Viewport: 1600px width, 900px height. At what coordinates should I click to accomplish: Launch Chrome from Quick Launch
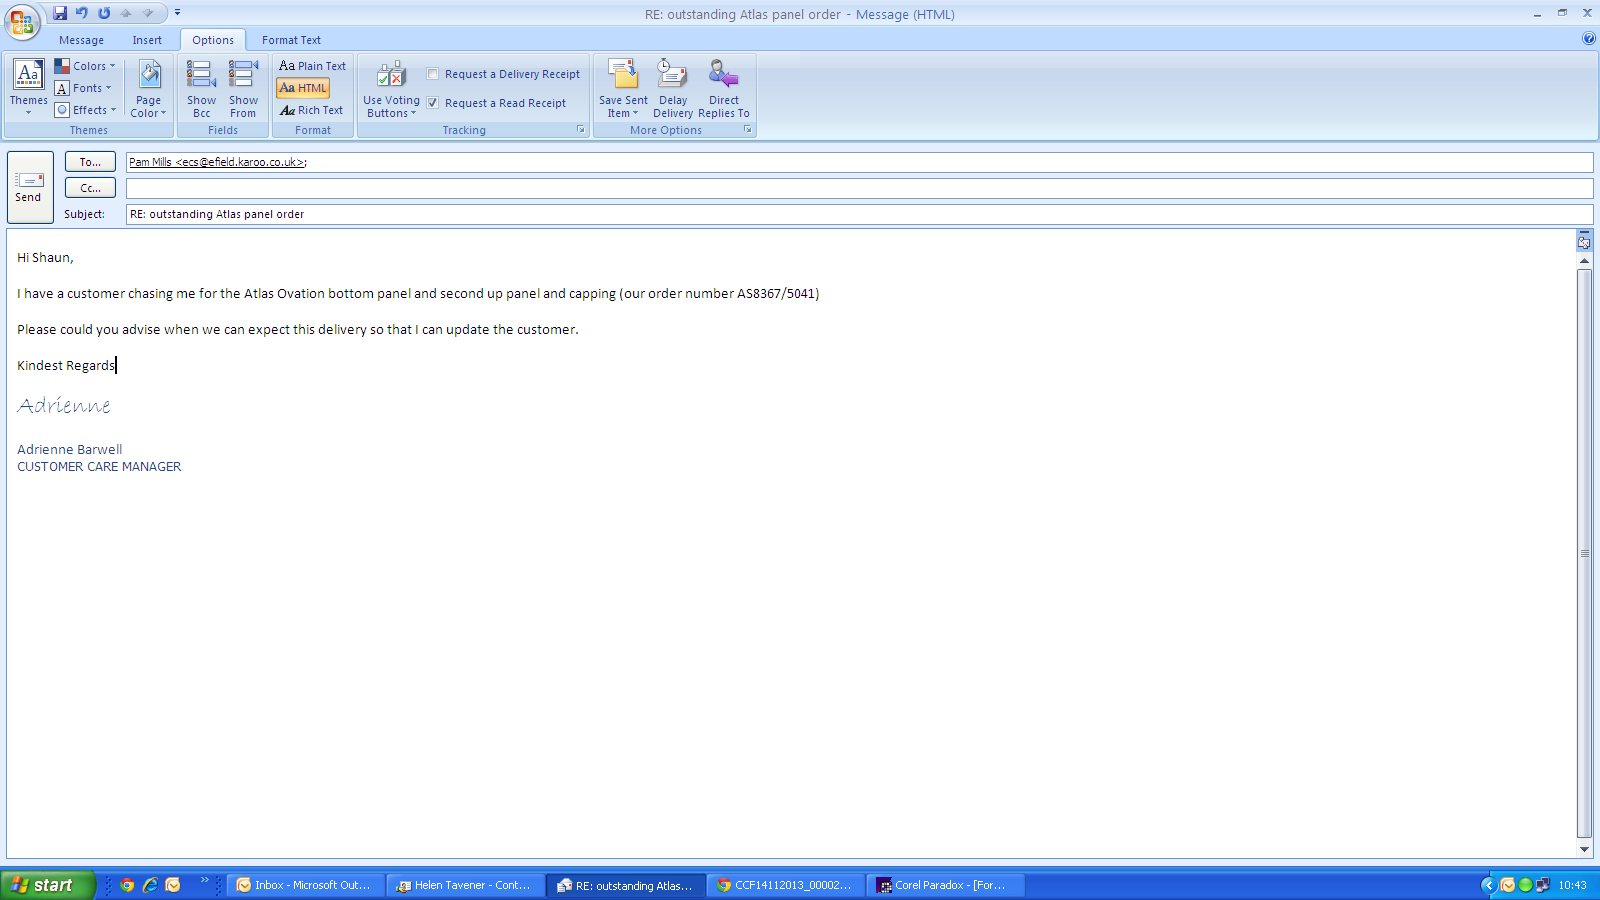(x=127, y=885)
